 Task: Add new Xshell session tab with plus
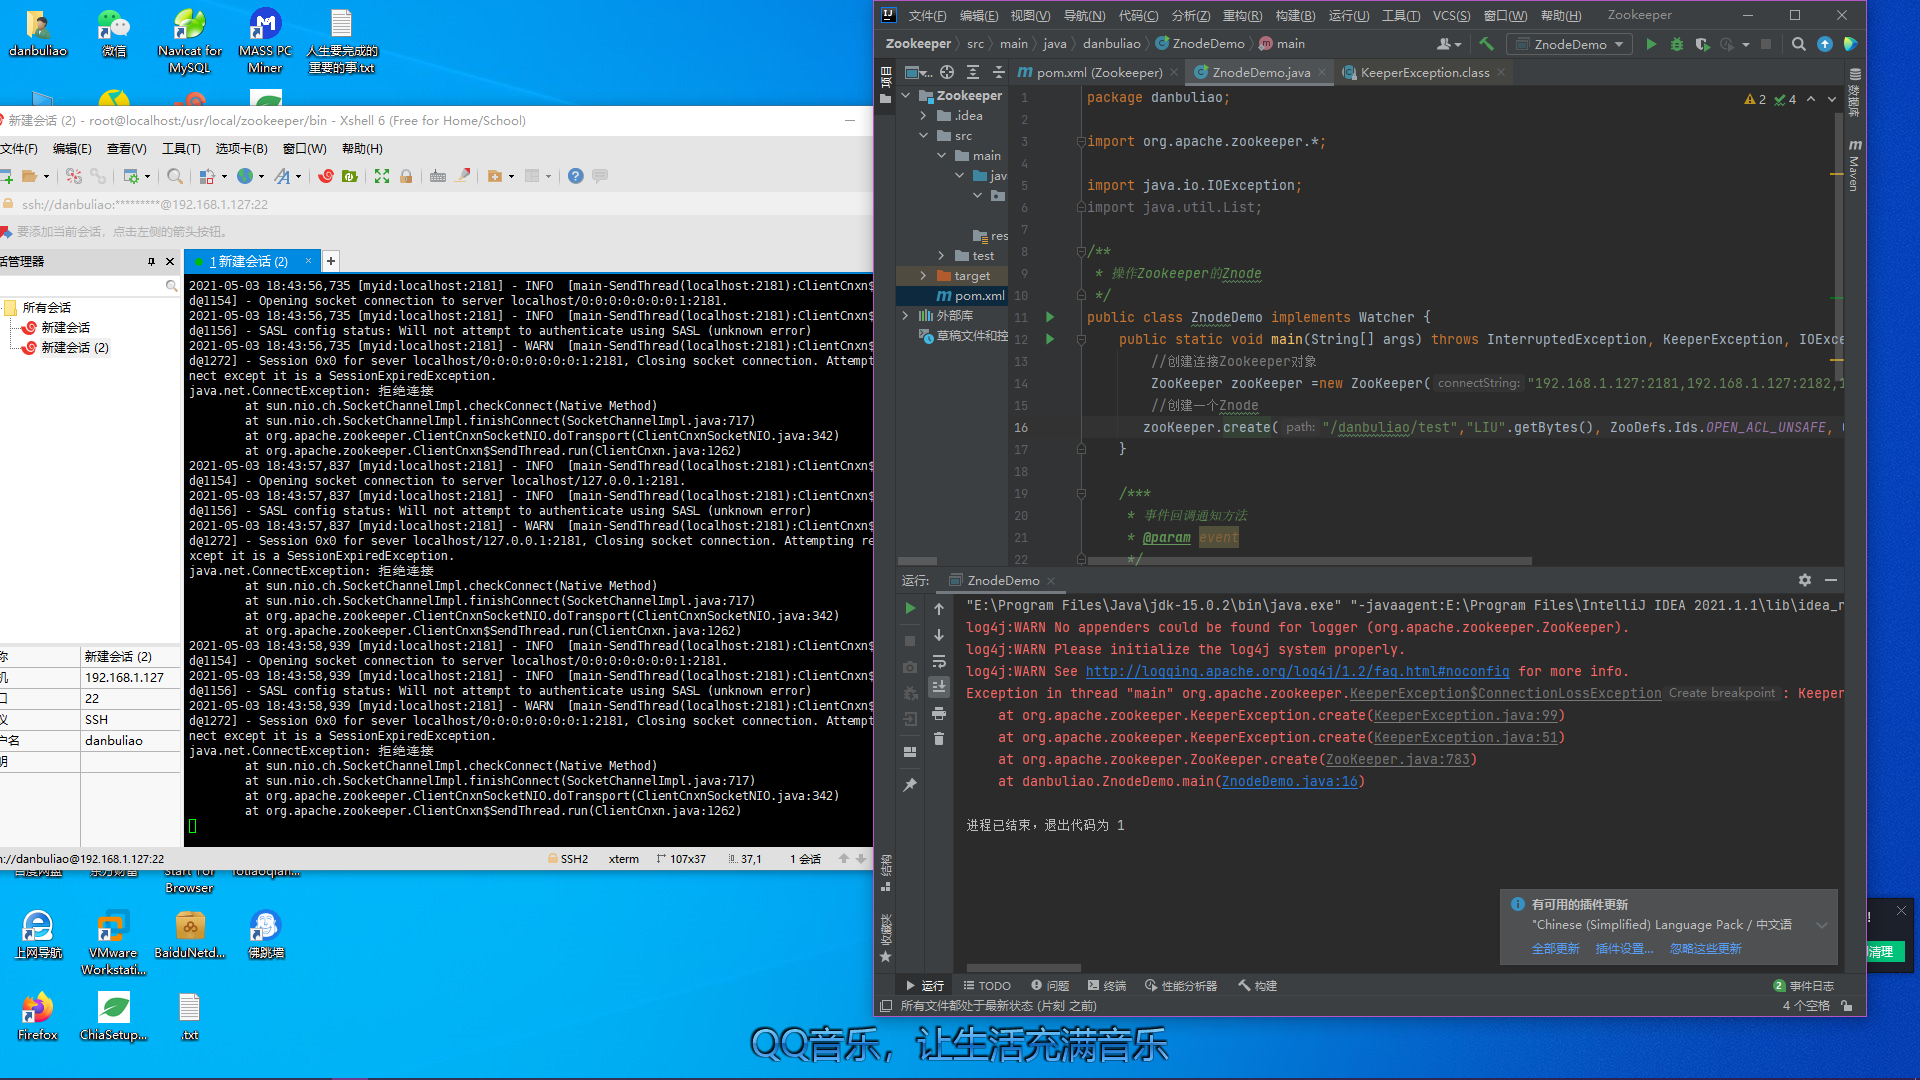331,261
